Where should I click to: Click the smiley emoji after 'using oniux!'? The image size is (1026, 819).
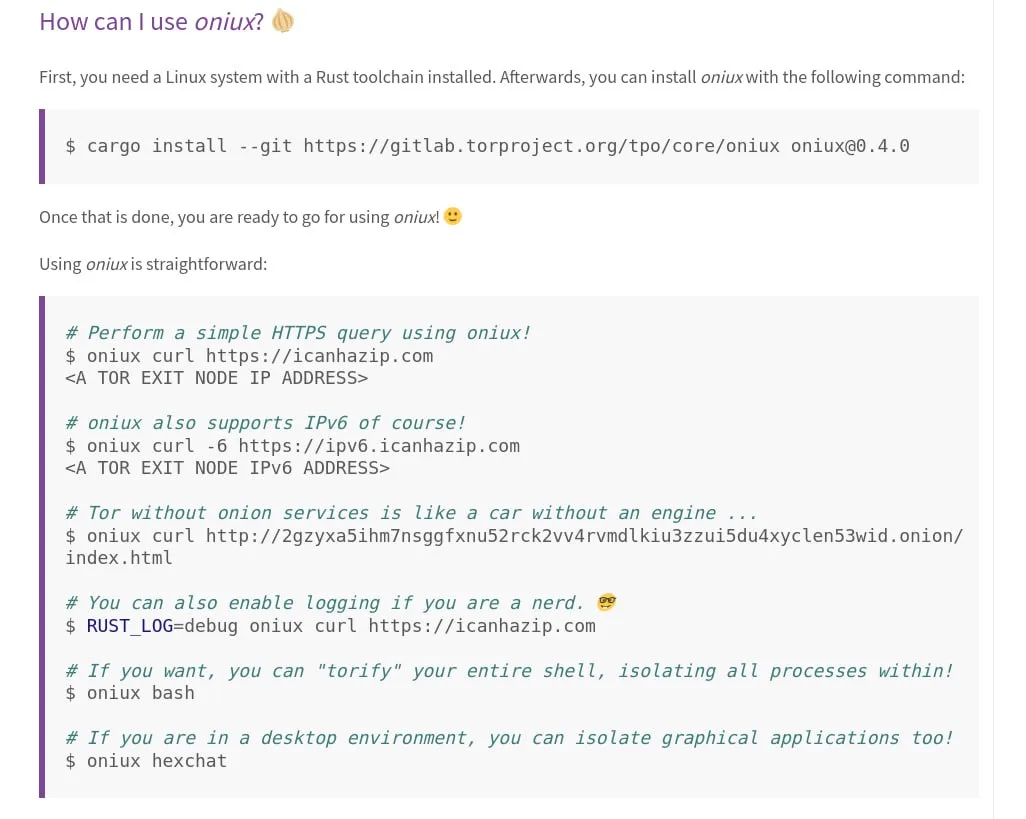(x=452, y=216)
